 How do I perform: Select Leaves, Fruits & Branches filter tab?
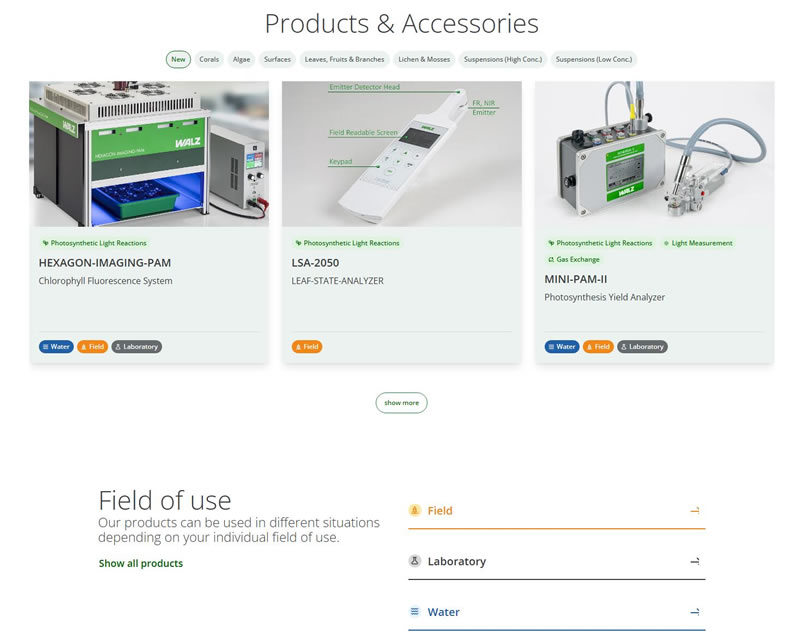pyautogui.click(x=344, y=59)
